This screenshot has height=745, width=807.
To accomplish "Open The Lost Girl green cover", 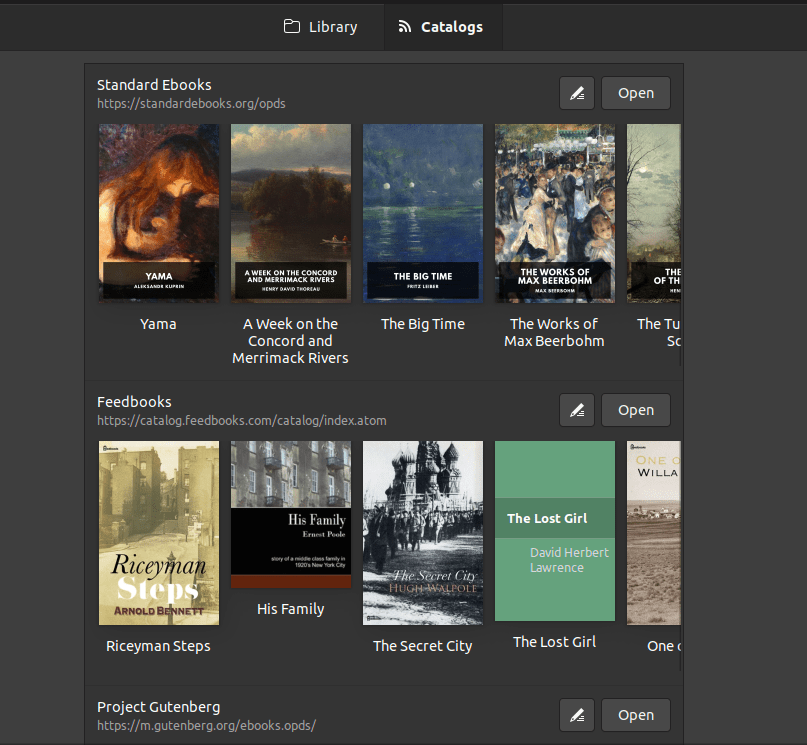I will (555, 530).
